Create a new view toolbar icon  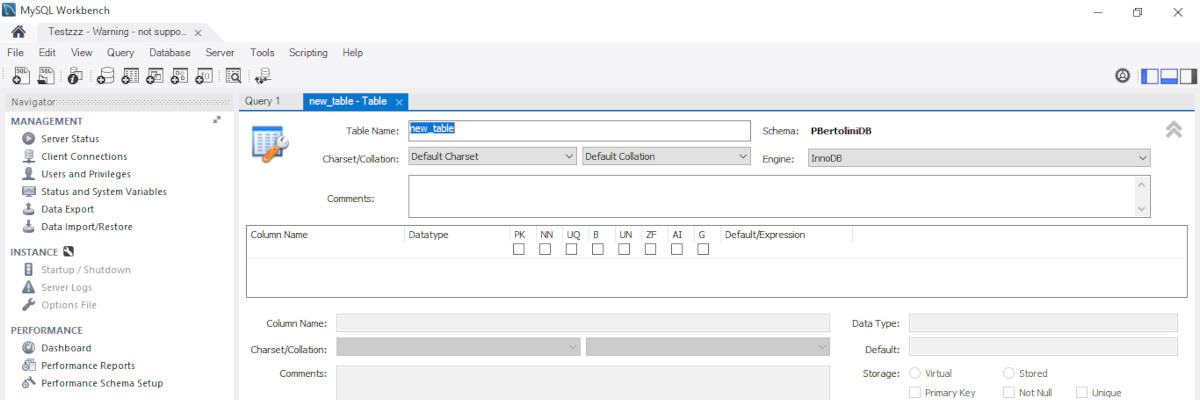tap(155, 75)
